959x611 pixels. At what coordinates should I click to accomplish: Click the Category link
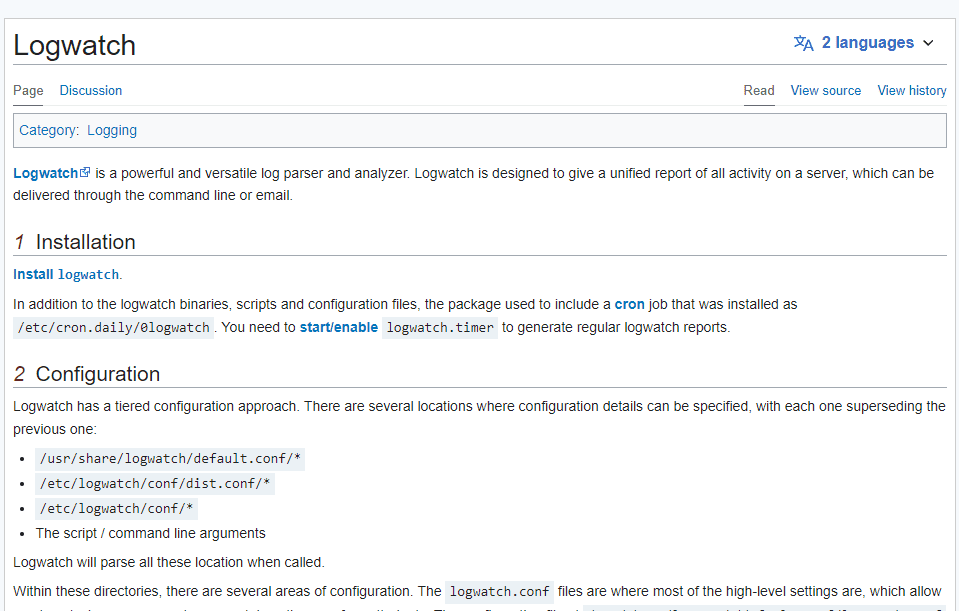[47, 130]
